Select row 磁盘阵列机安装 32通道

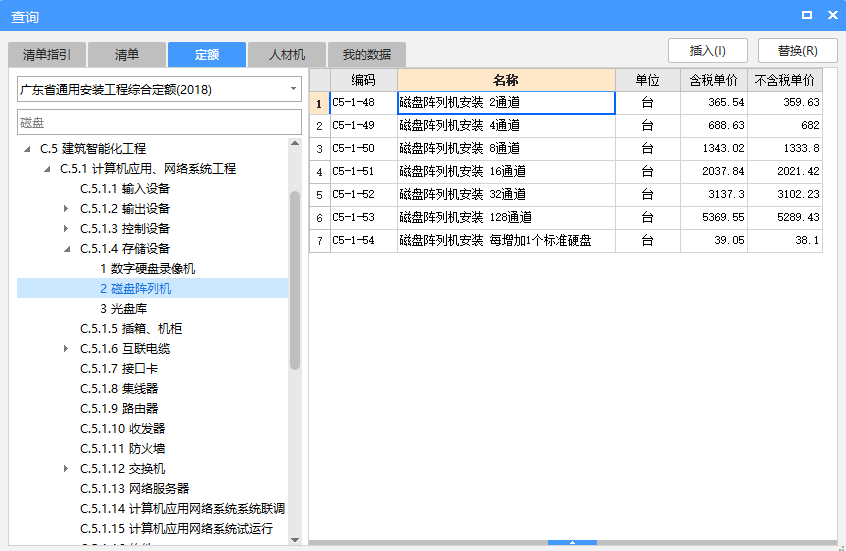pos(506,194)
